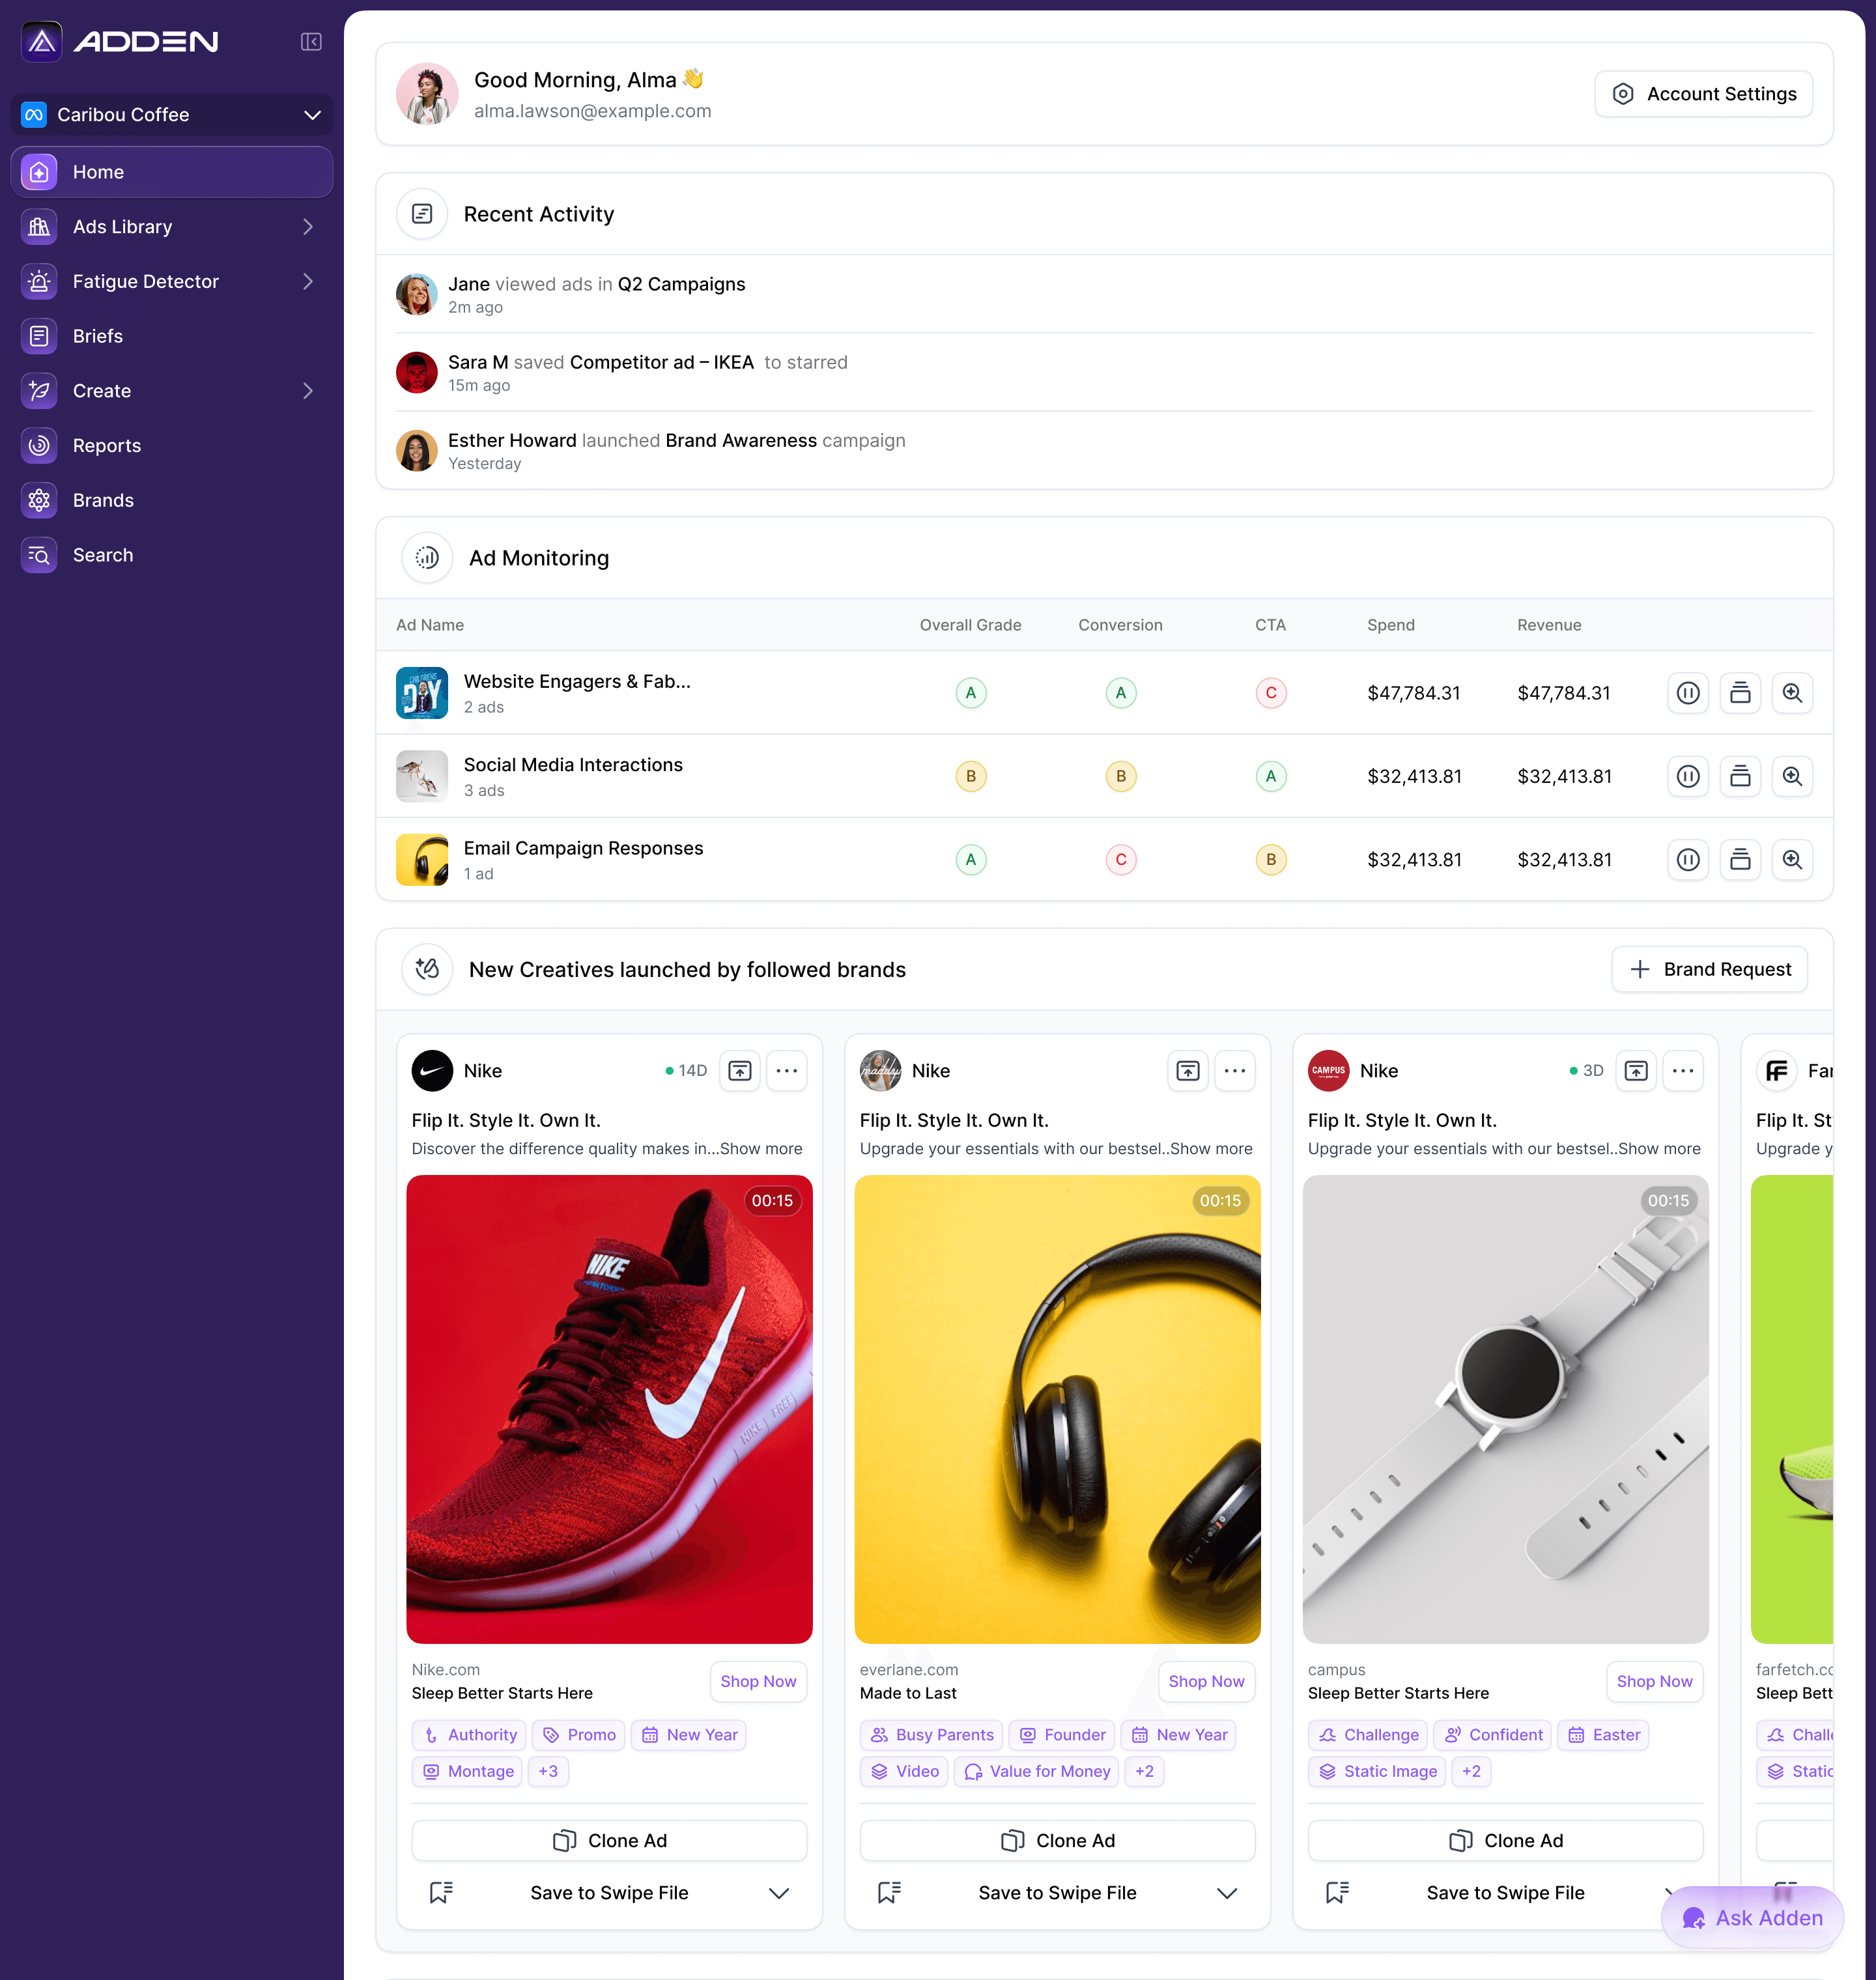
Task: Click Clone Ad on Nike.com card
Action: (x=609, y=1841)
